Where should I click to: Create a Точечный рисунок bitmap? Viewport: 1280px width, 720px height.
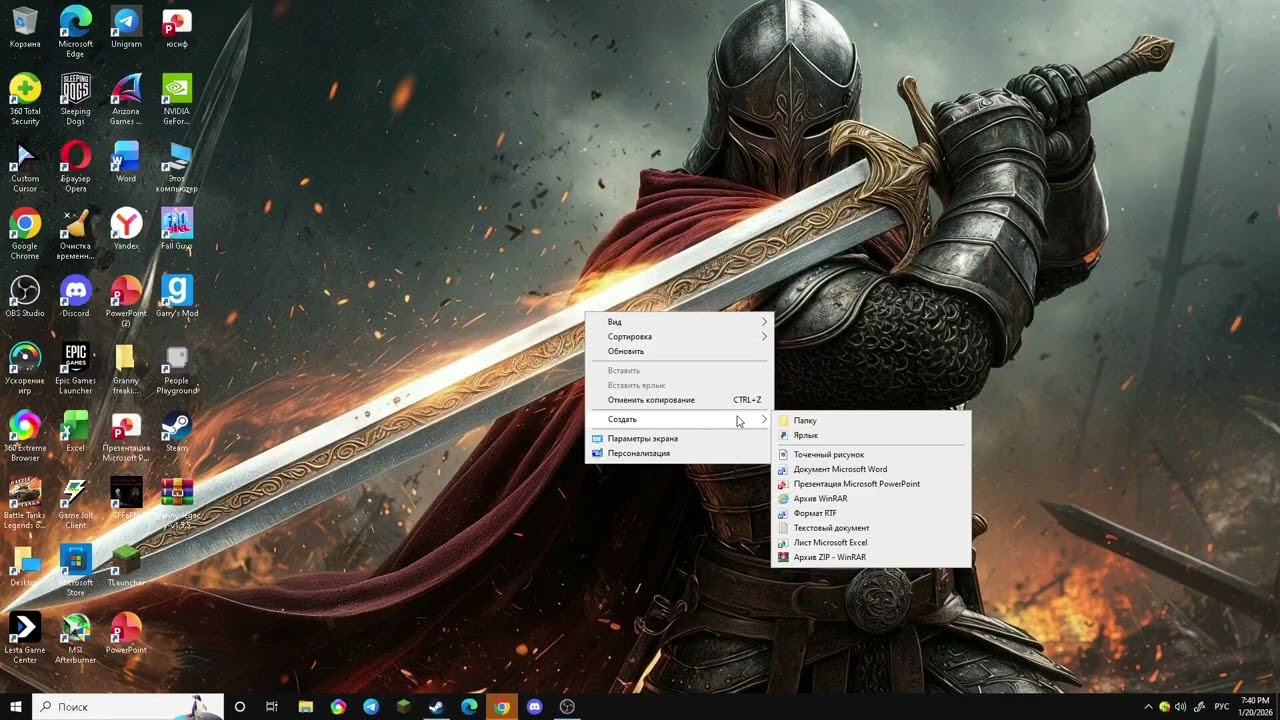click(871, 455)
